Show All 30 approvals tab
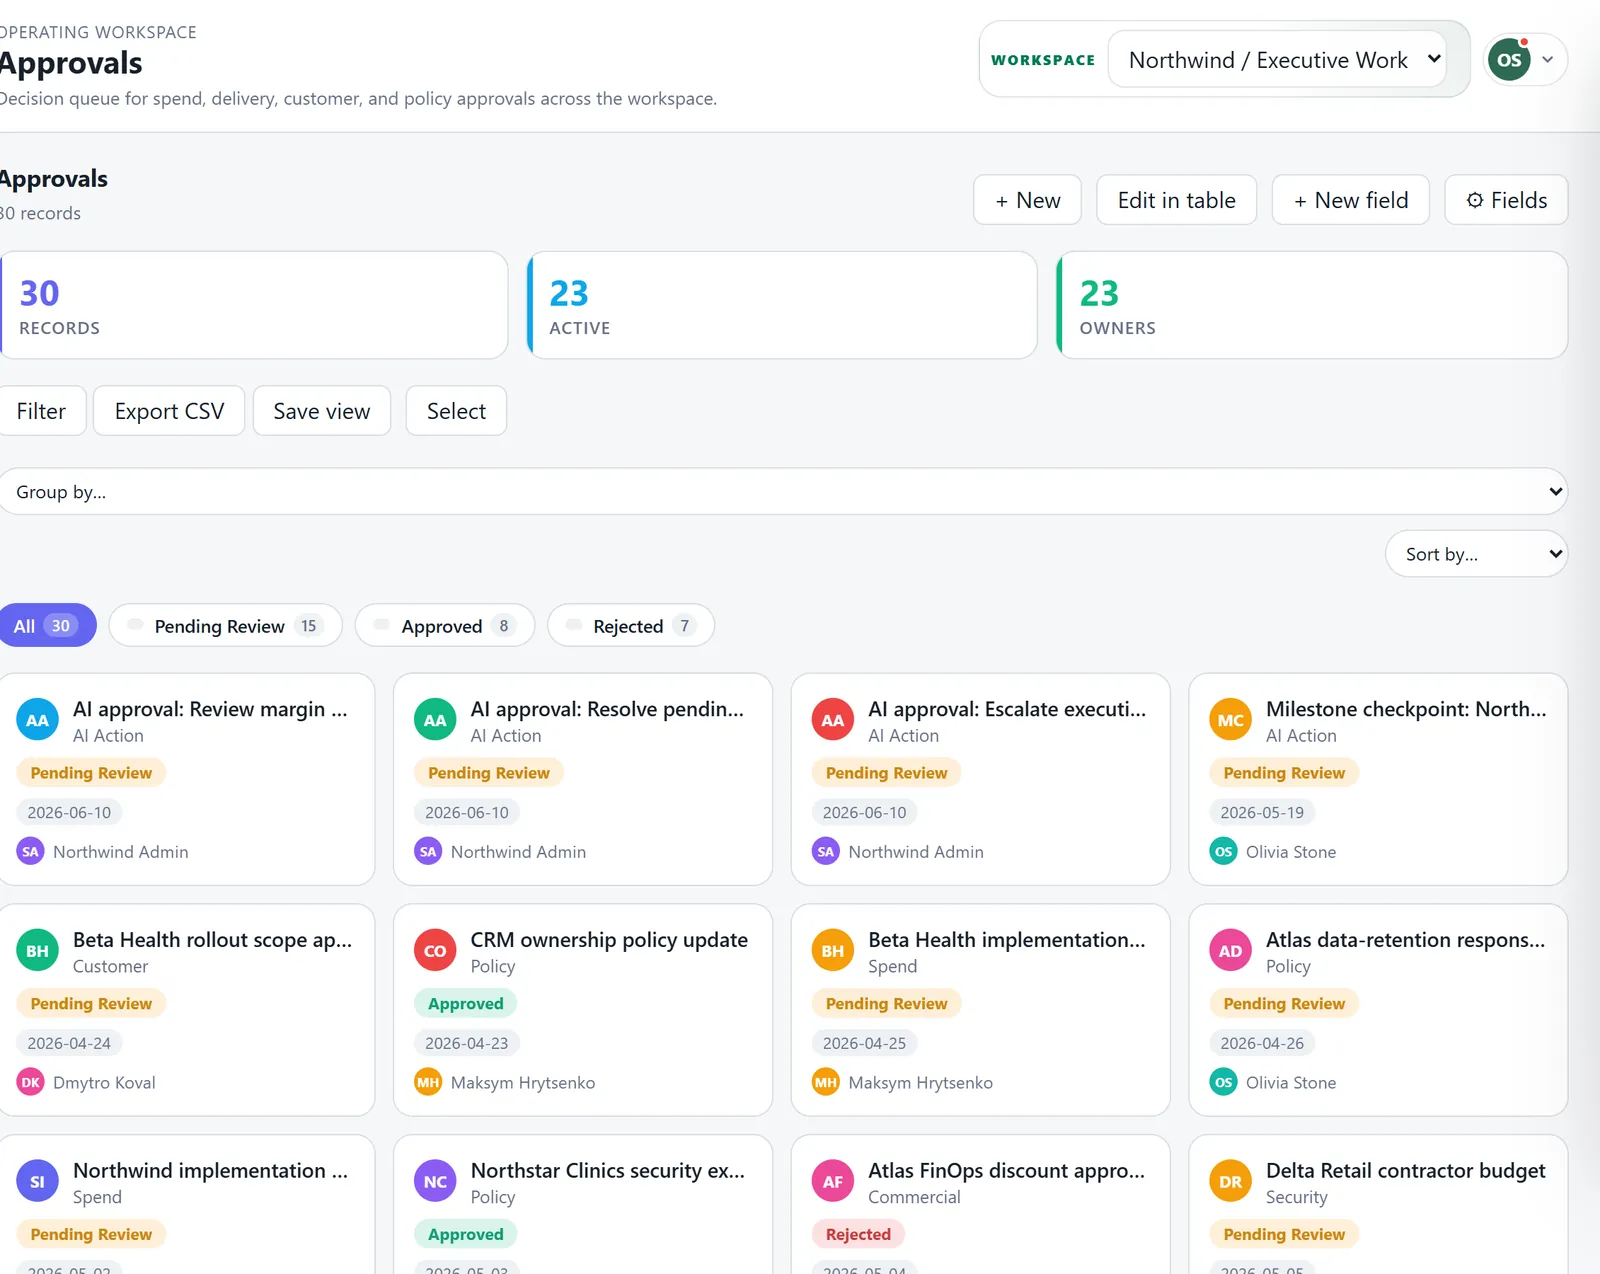Screen dimensions: 1600x1274 coord(46,625)
